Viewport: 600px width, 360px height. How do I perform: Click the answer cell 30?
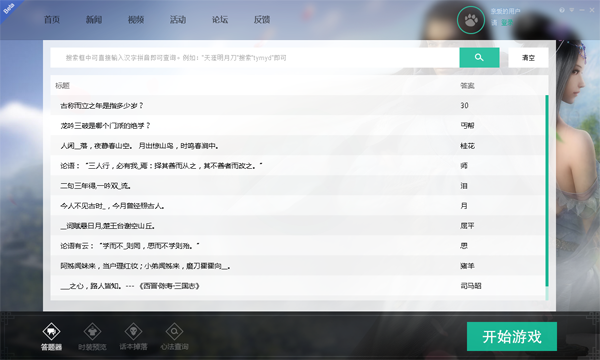[464, 105]
